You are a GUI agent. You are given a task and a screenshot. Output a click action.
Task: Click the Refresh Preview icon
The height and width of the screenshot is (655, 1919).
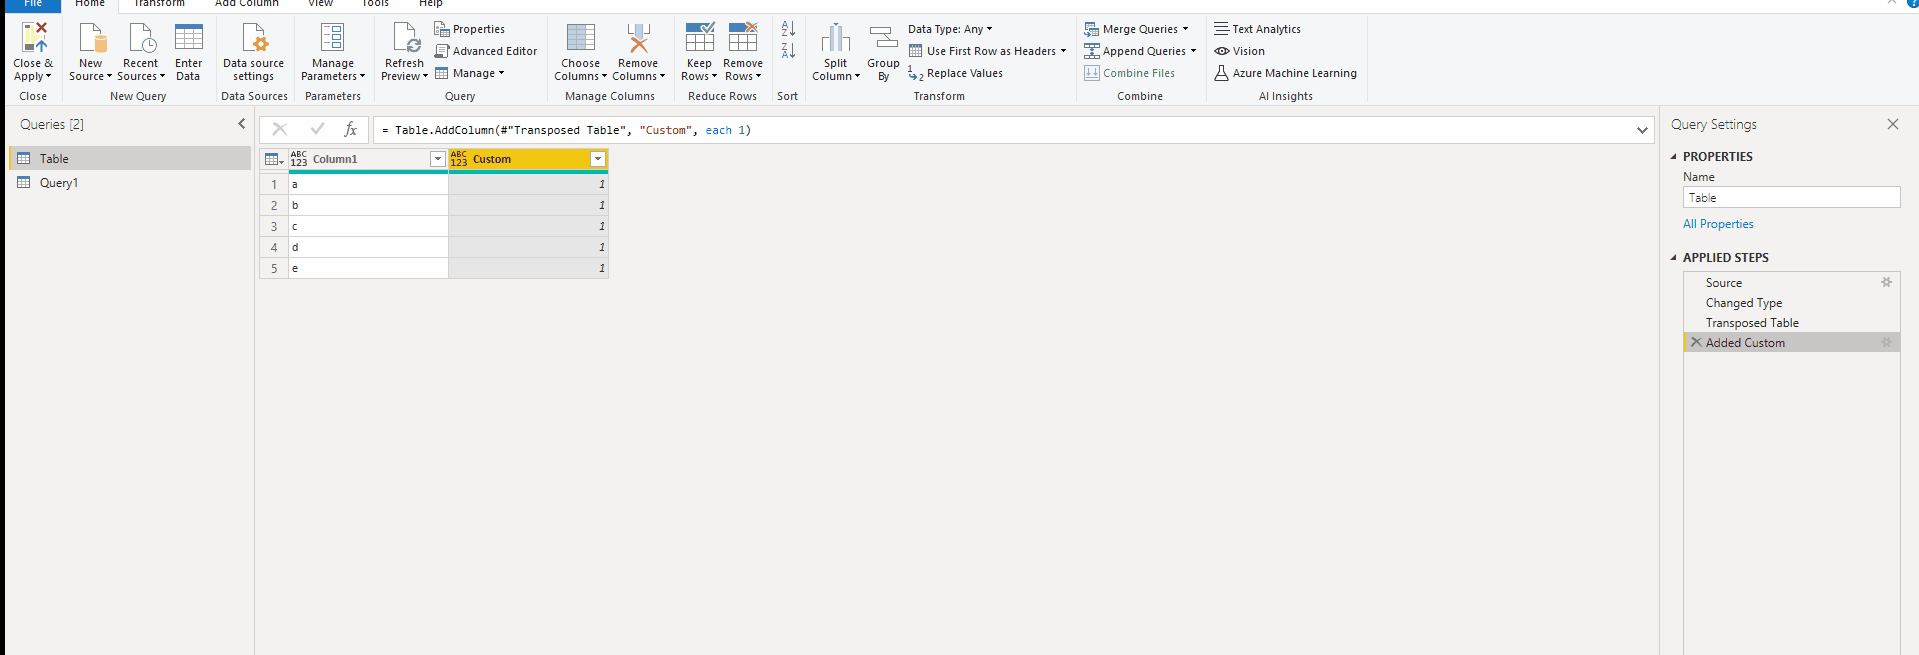click(405, 37)
